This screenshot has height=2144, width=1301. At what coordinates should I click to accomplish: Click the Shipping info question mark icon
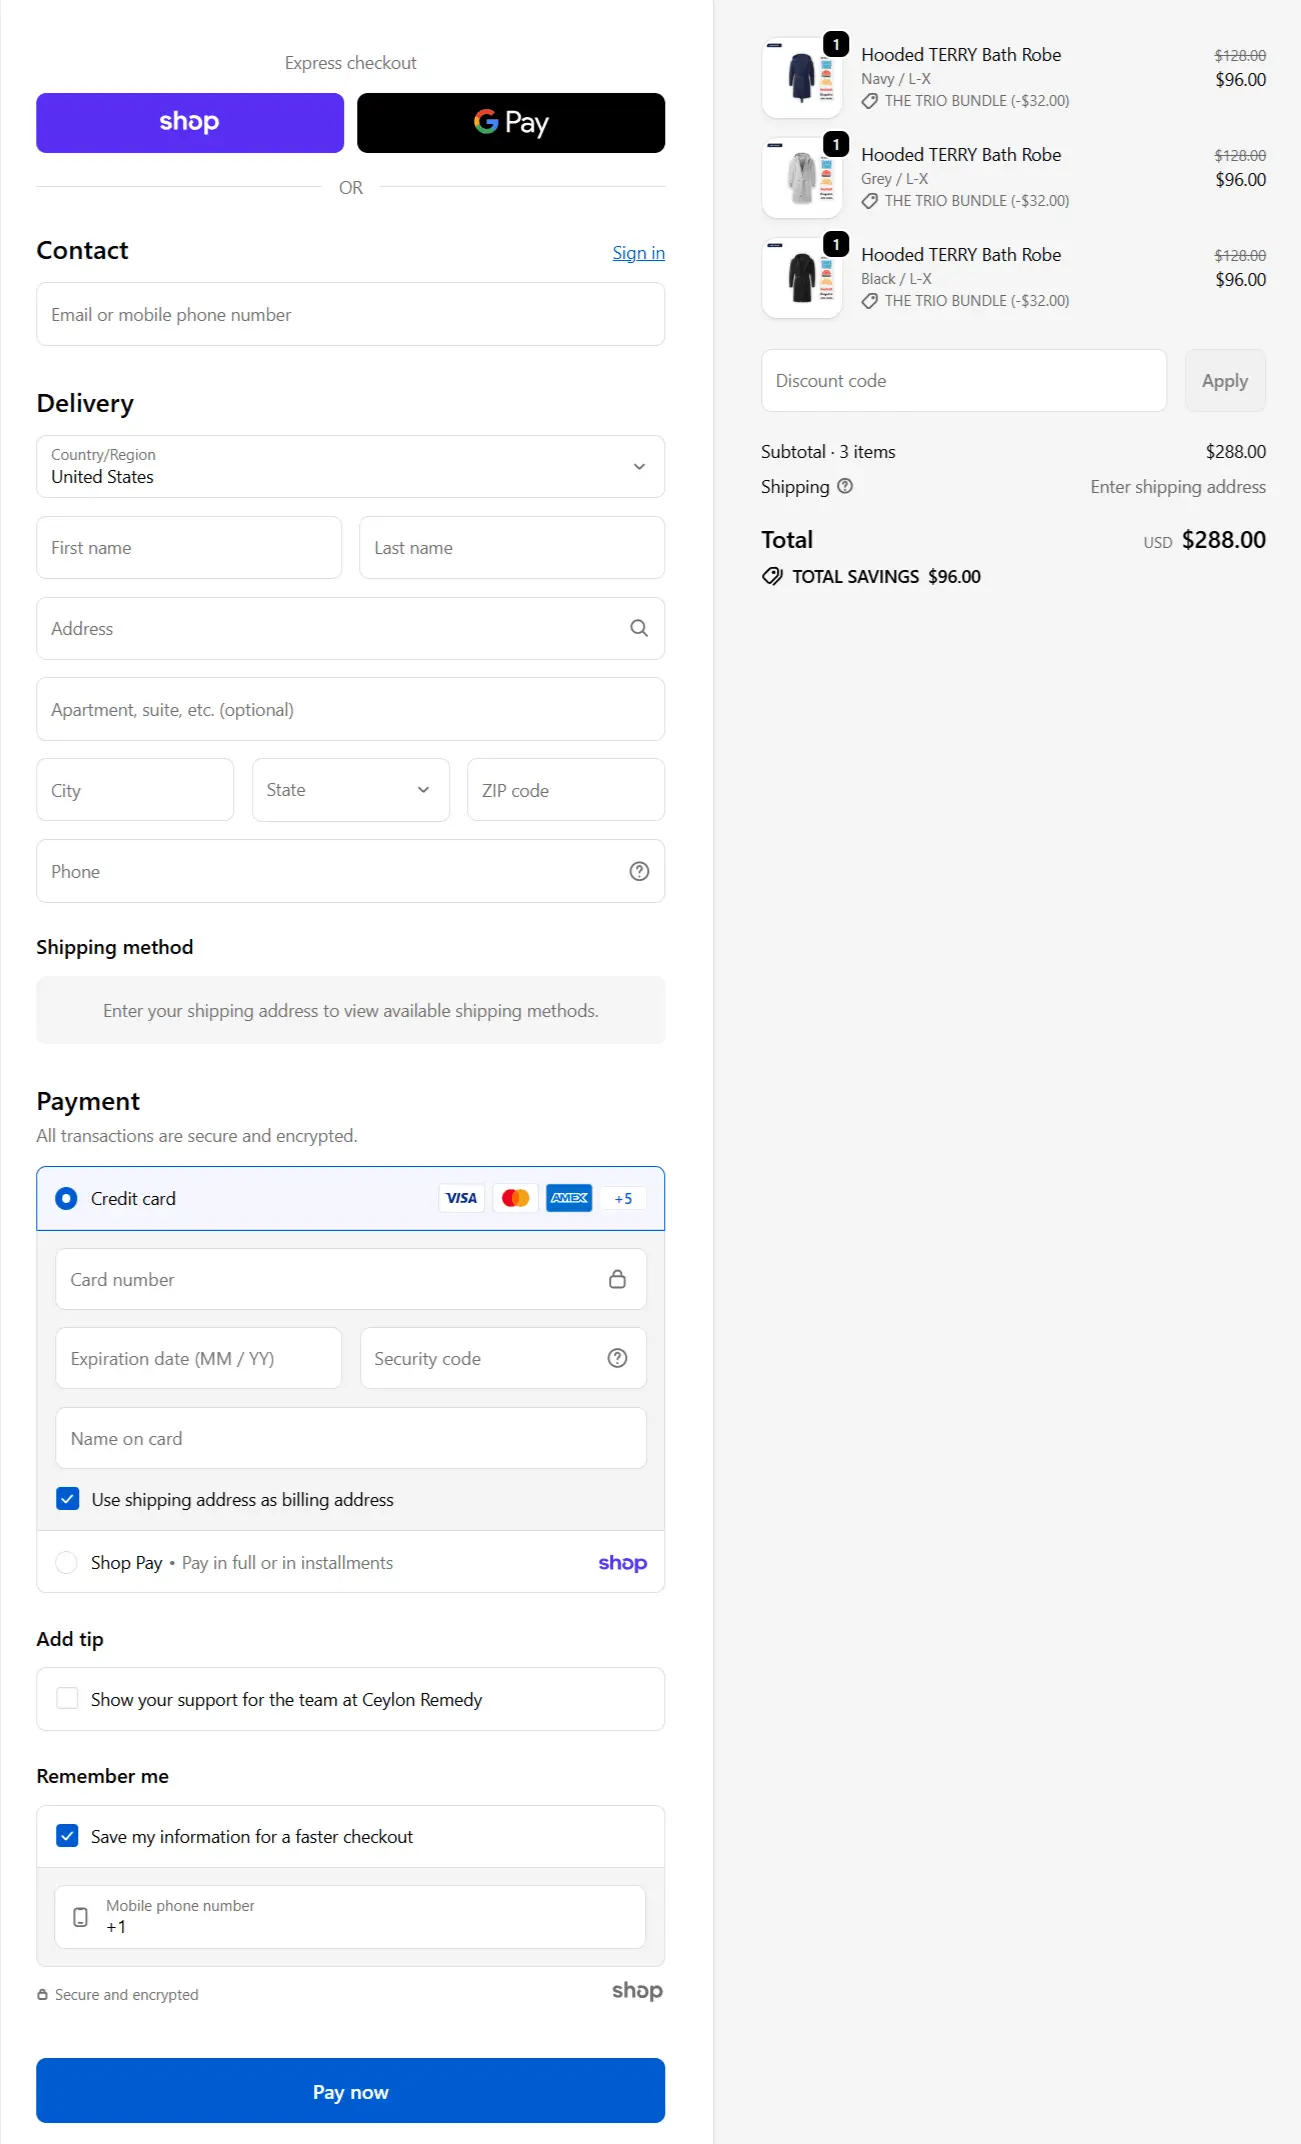click(845, 486)
